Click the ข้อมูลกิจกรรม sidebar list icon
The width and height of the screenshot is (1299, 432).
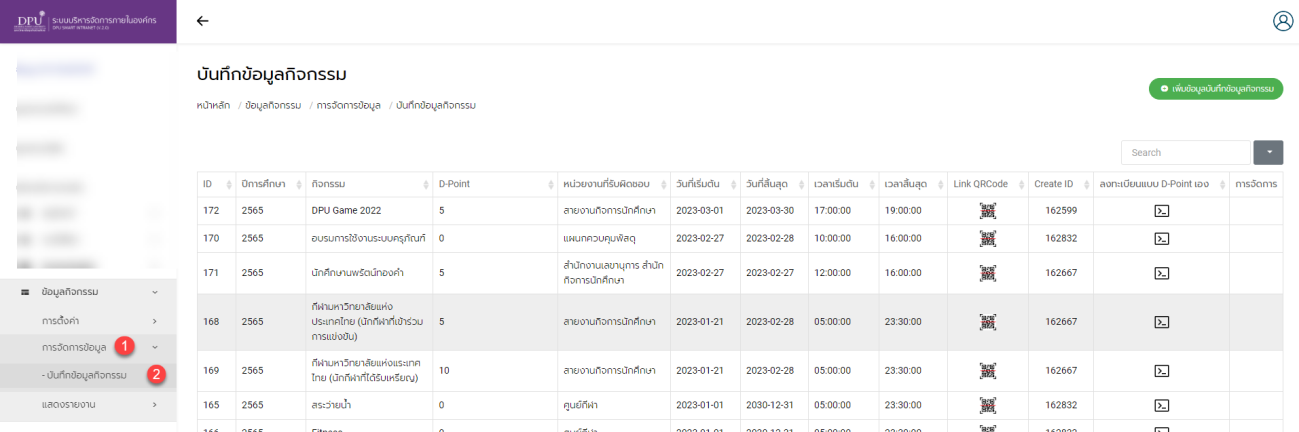[x=25, y=292]
